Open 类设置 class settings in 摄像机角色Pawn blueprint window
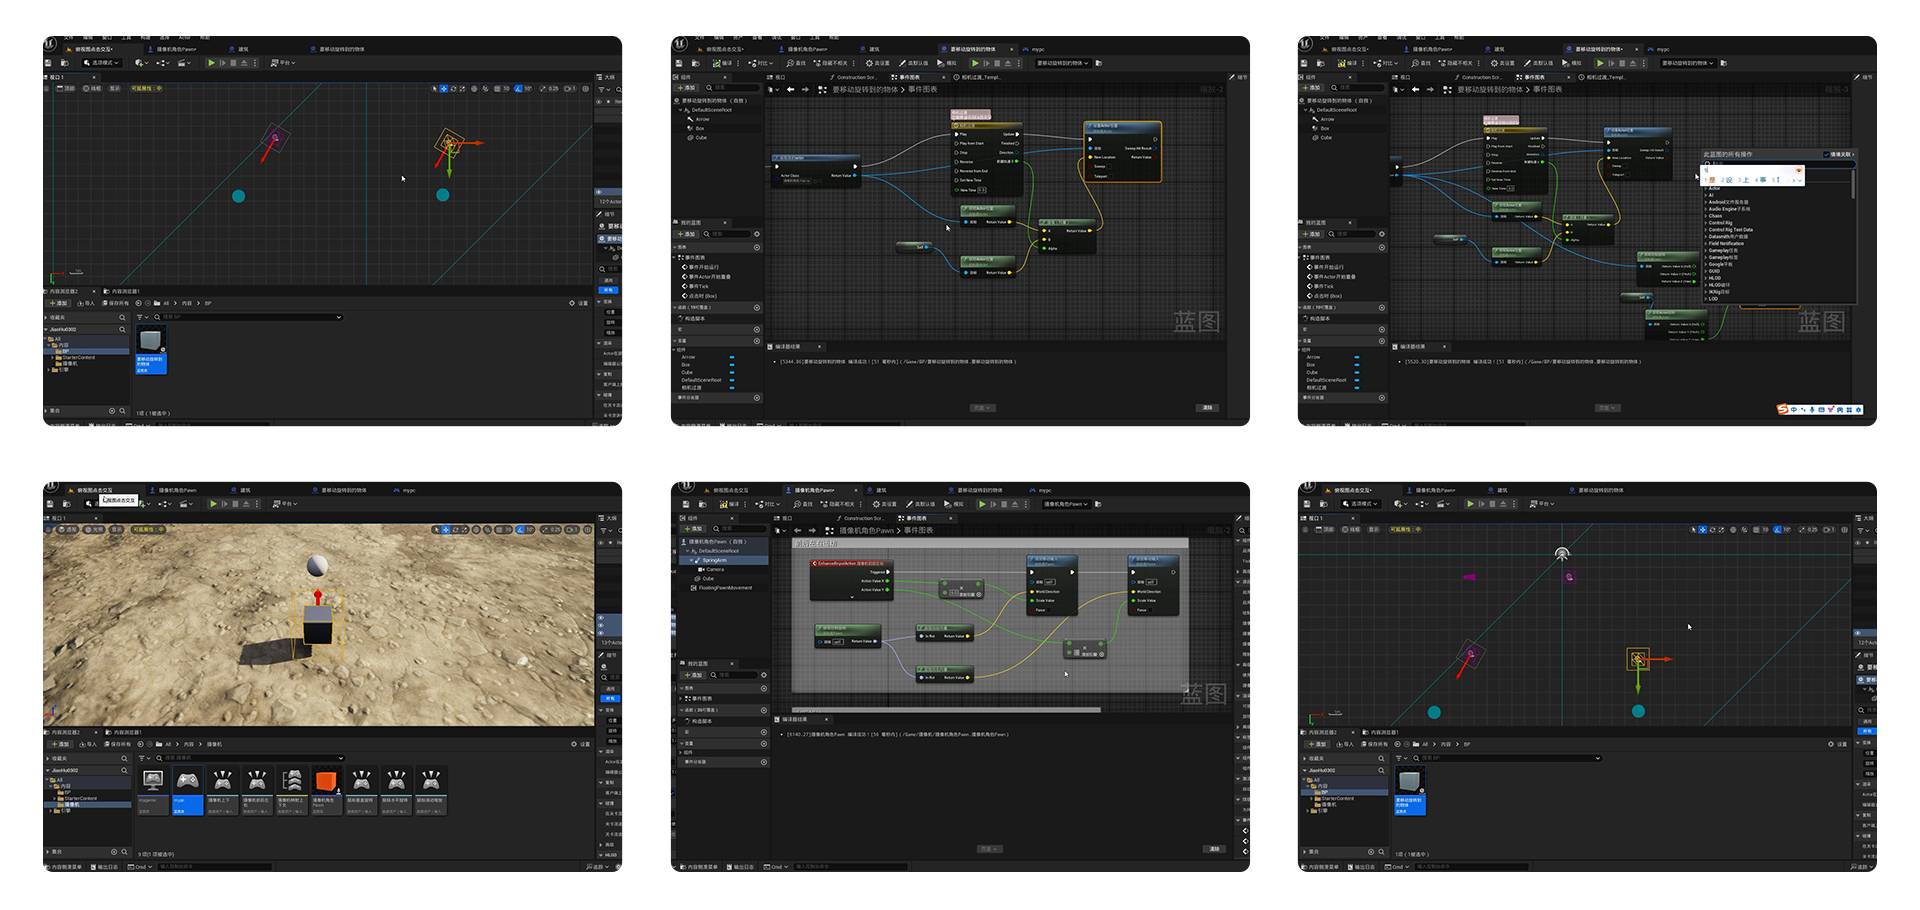1920x910 pixels. [x=885, y=504]
